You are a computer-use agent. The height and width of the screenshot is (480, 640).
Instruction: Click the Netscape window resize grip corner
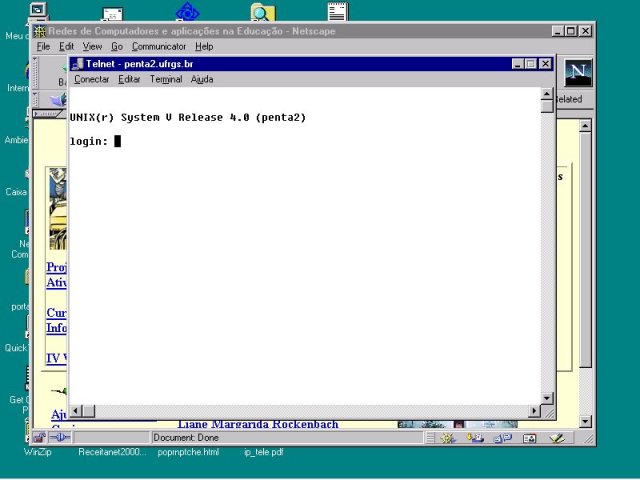[x=589, y=439]
